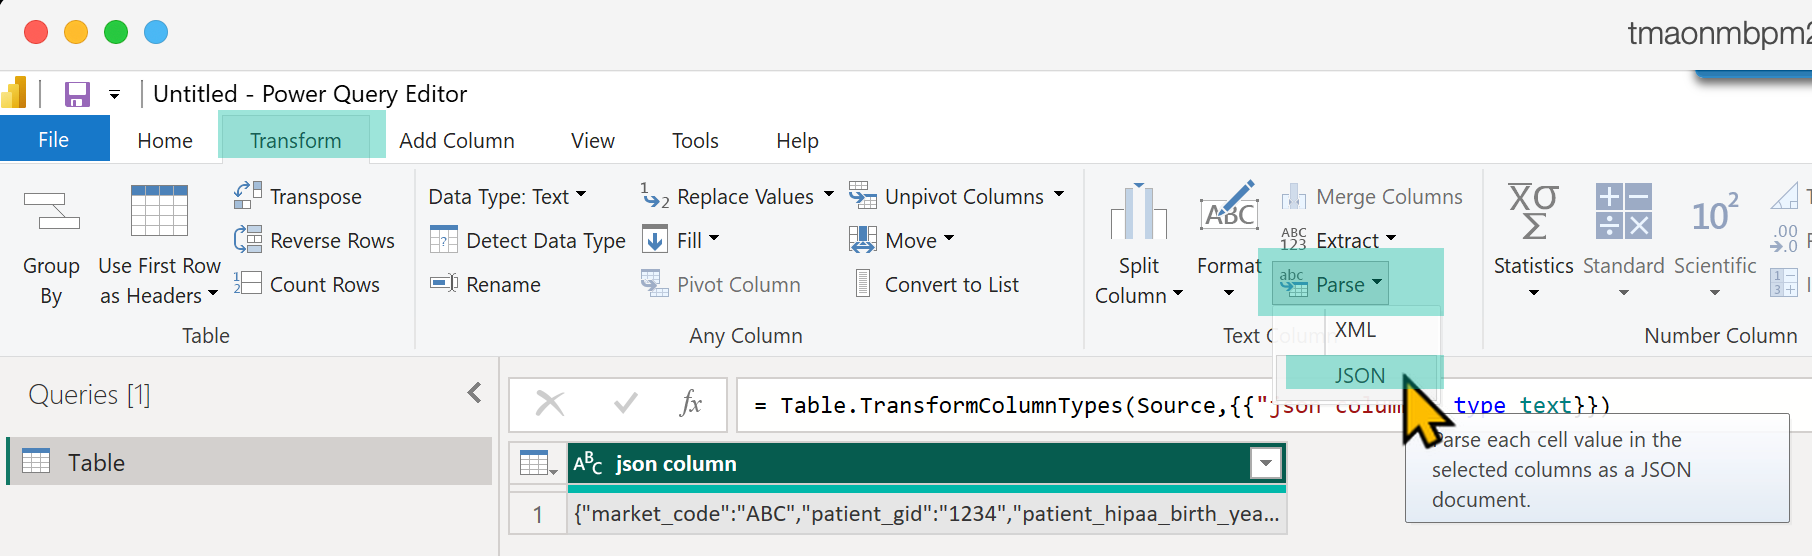Click the red close window button
The height and width of the screenshot is (556, 1812).
coord(36,32)
